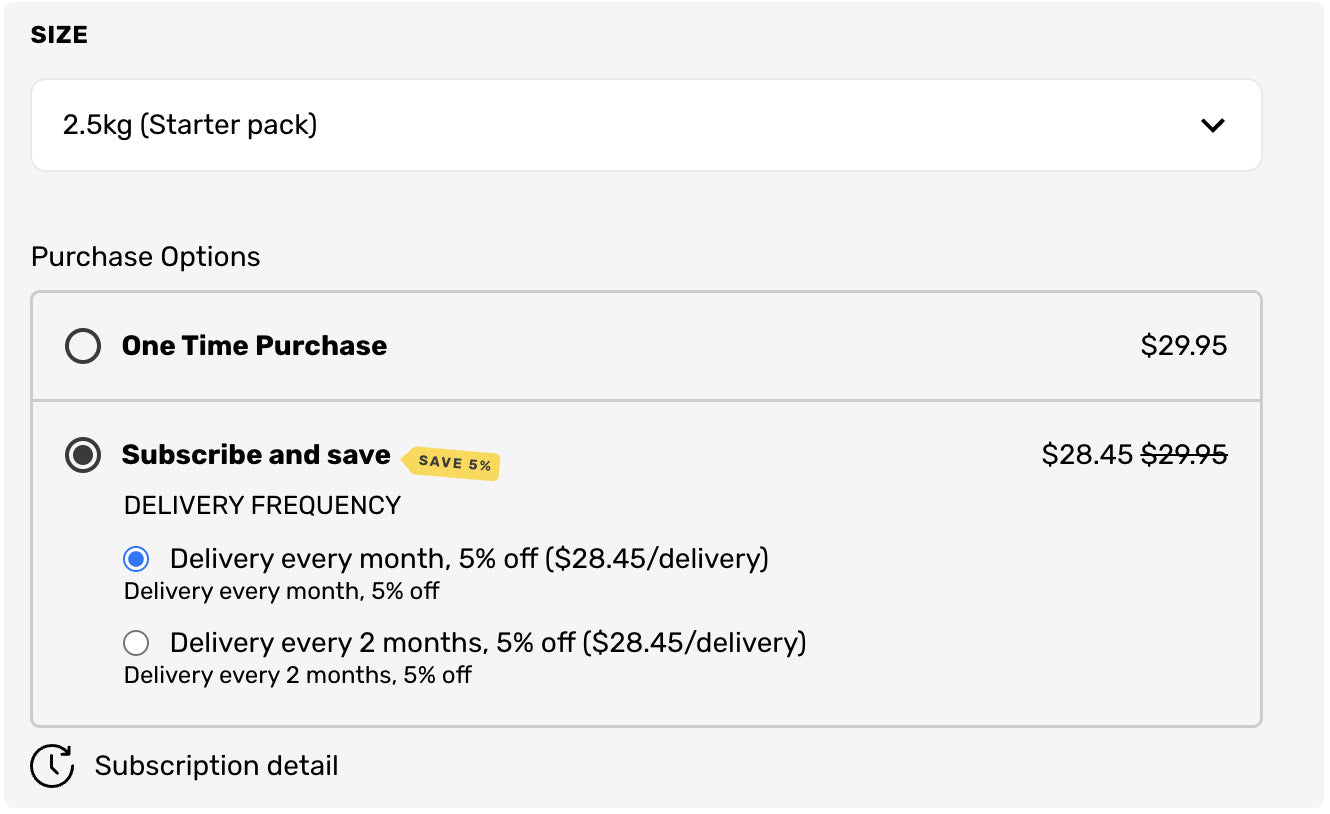Click the struck-through $29.95 original price

1184,455
